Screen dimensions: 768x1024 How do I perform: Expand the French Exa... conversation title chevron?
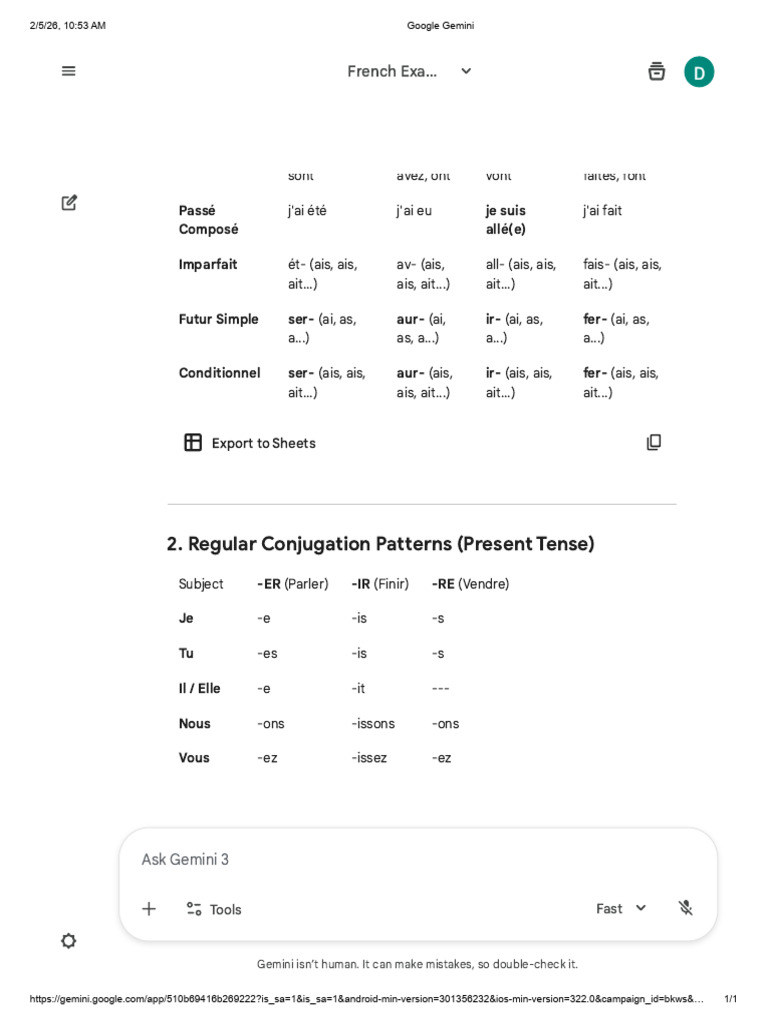[466, 71]
